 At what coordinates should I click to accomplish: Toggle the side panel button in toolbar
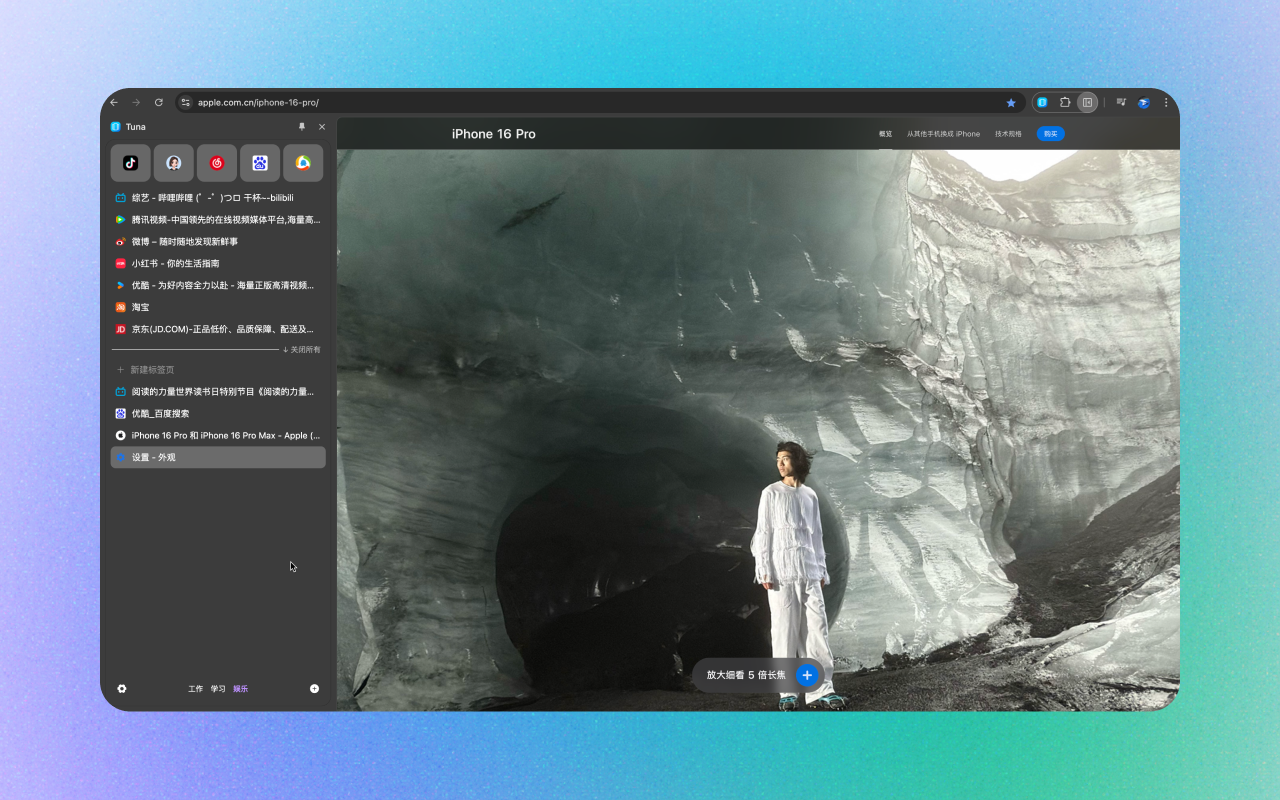[x=1088, y=102]
